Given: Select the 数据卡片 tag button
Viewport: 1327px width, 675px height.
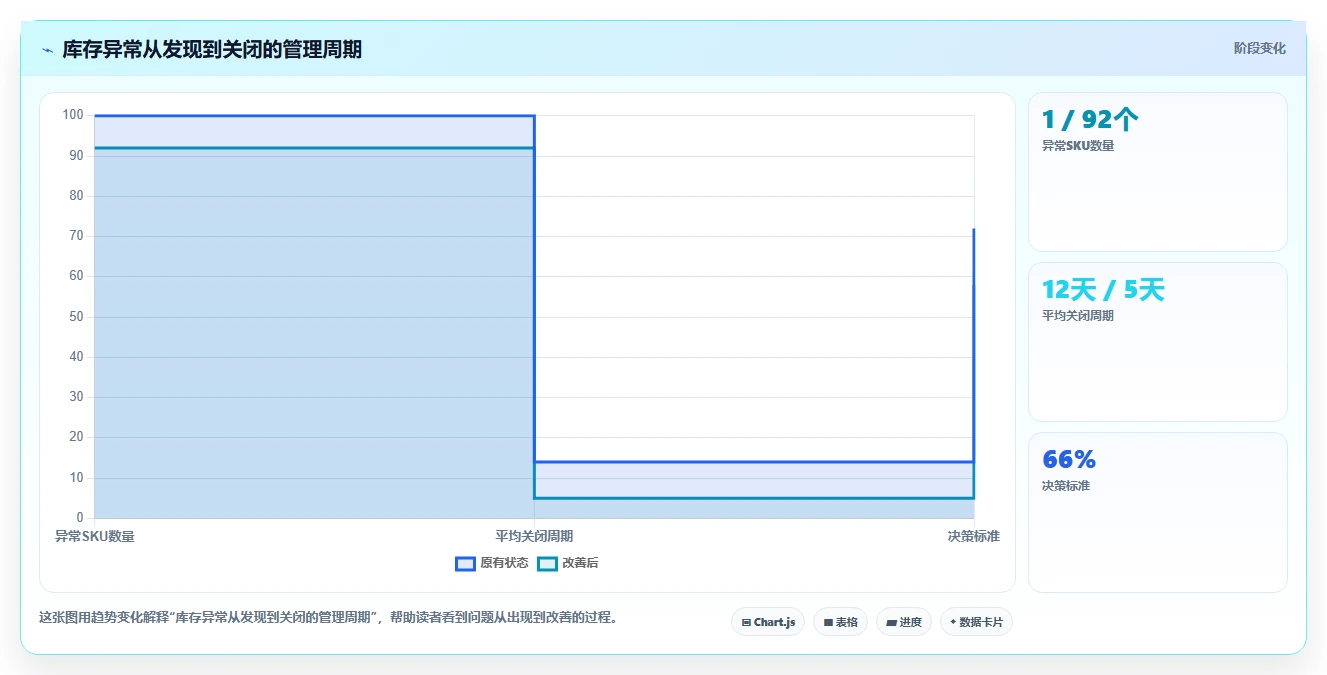Looking at the screenshot, I should [x=976, y=622].
